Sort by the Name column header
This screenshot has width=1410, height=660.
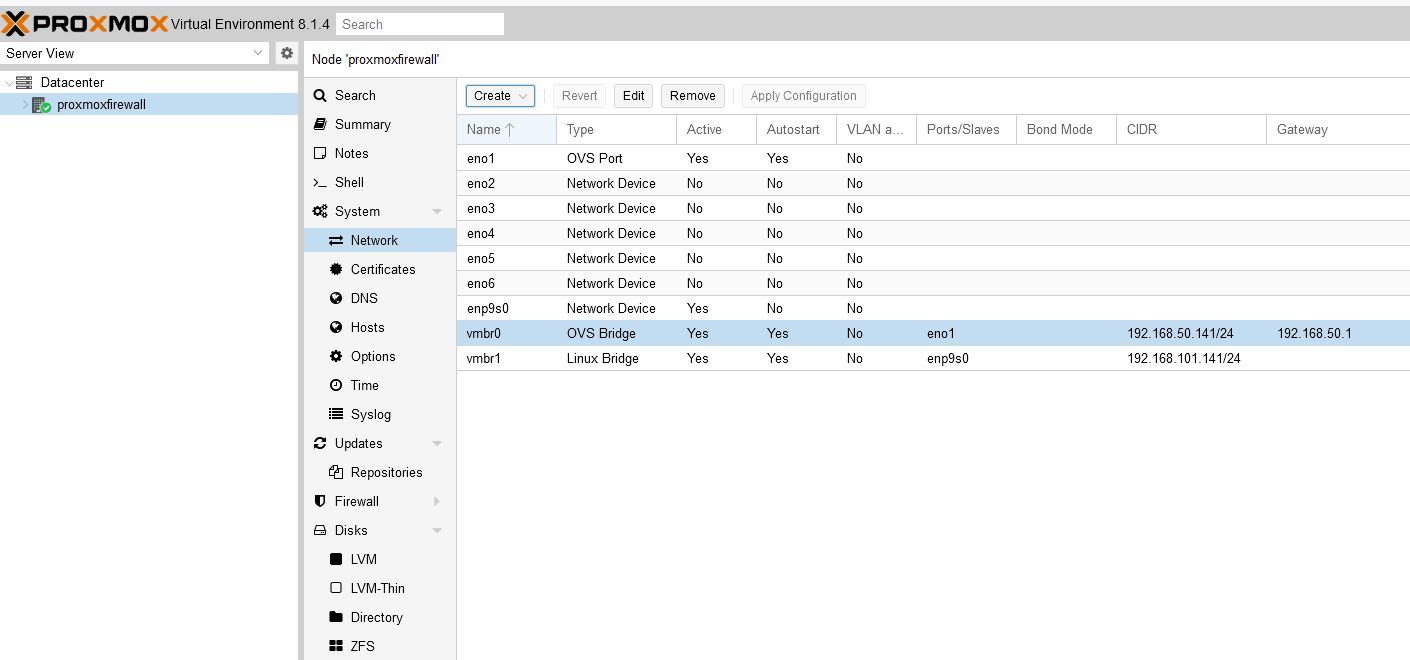click(x=506, y=129)
